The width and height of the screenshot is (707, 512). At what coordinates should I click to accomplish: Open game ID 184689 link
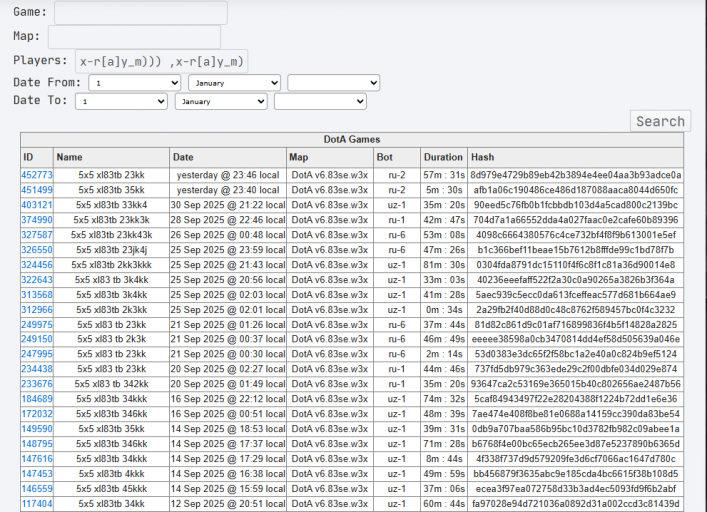click(37, 399)
